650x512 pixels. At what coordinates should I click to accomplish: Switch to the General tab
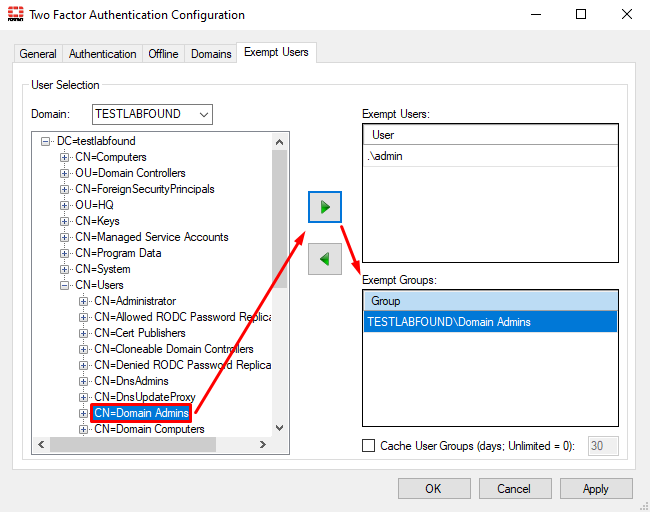point(38,54)
